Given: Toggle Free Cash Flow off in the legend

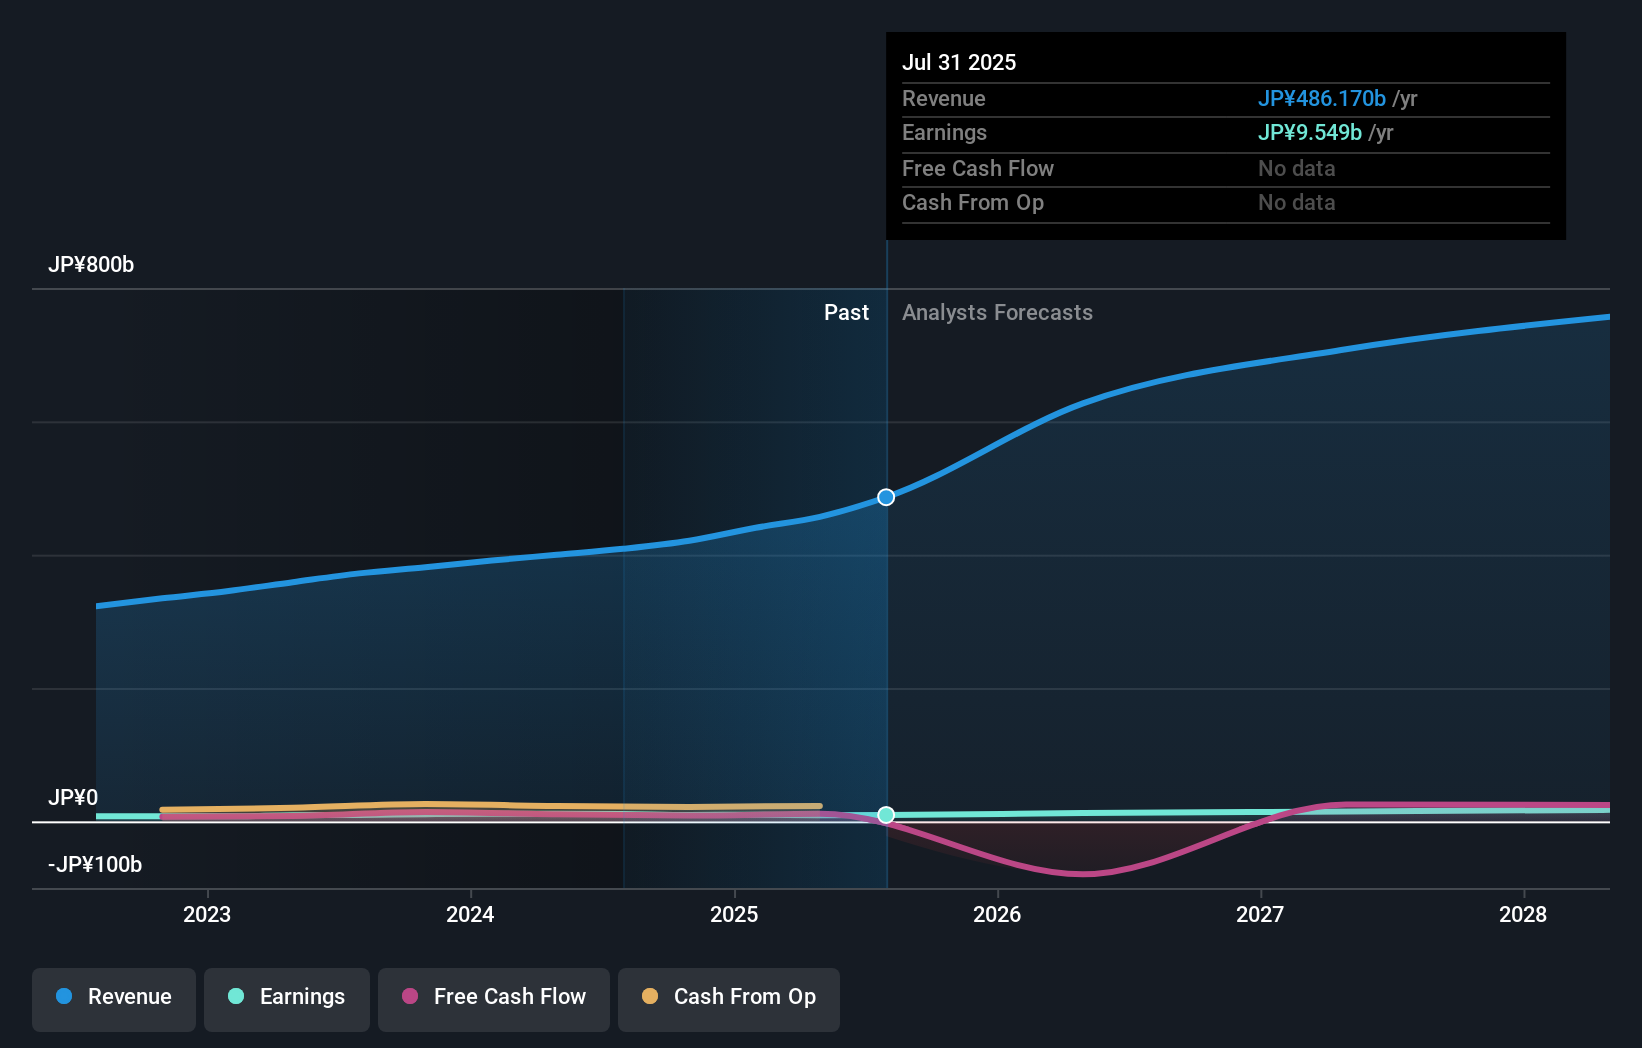Looking at the screenshot, I should pyautogui.click(x=493, y=999).
